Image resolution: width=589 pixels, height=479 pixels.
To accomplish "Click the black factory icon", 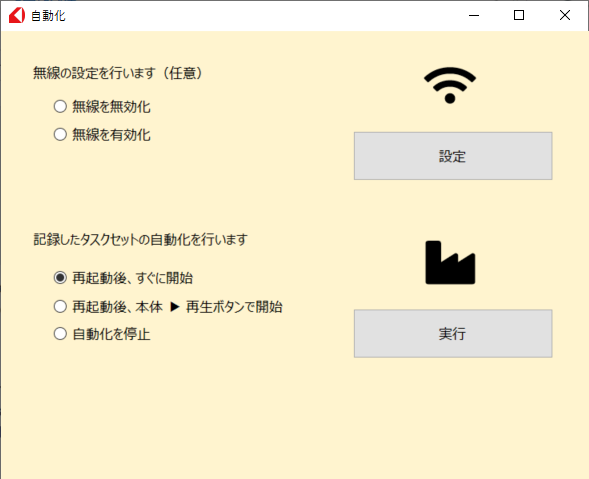I will click(450, 262).
